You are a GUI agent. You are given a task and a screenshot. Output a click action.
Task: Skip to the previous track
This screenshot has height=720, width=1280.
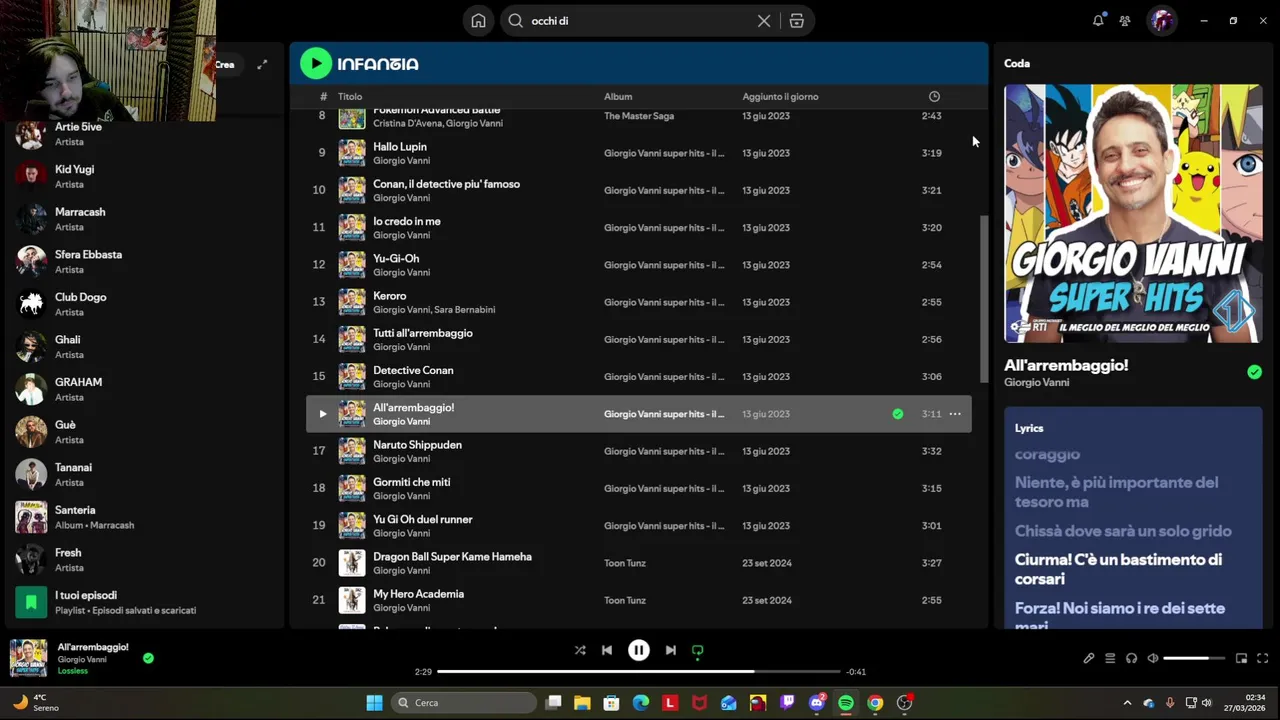[607, 650]
